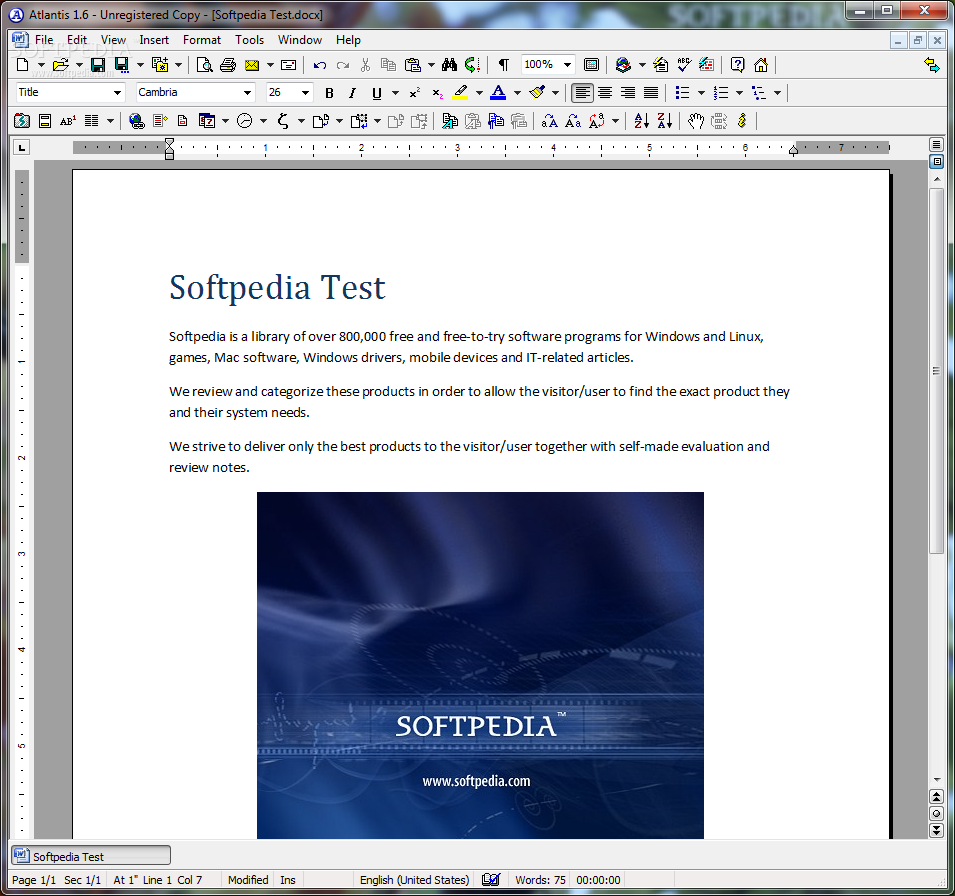Toggle bulleted list
Image resolution: width=955 pixels, height=896 pixels.
coord(683,93)
